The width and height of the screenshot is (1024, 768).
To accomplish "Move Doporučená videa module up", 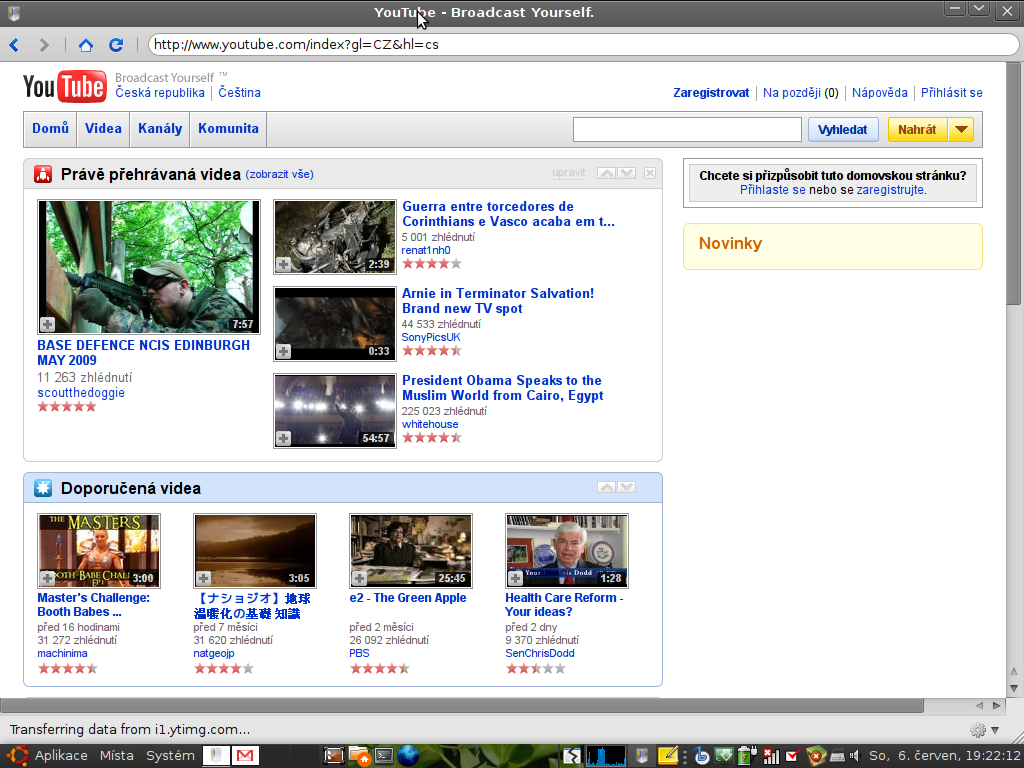I will 606,487.
